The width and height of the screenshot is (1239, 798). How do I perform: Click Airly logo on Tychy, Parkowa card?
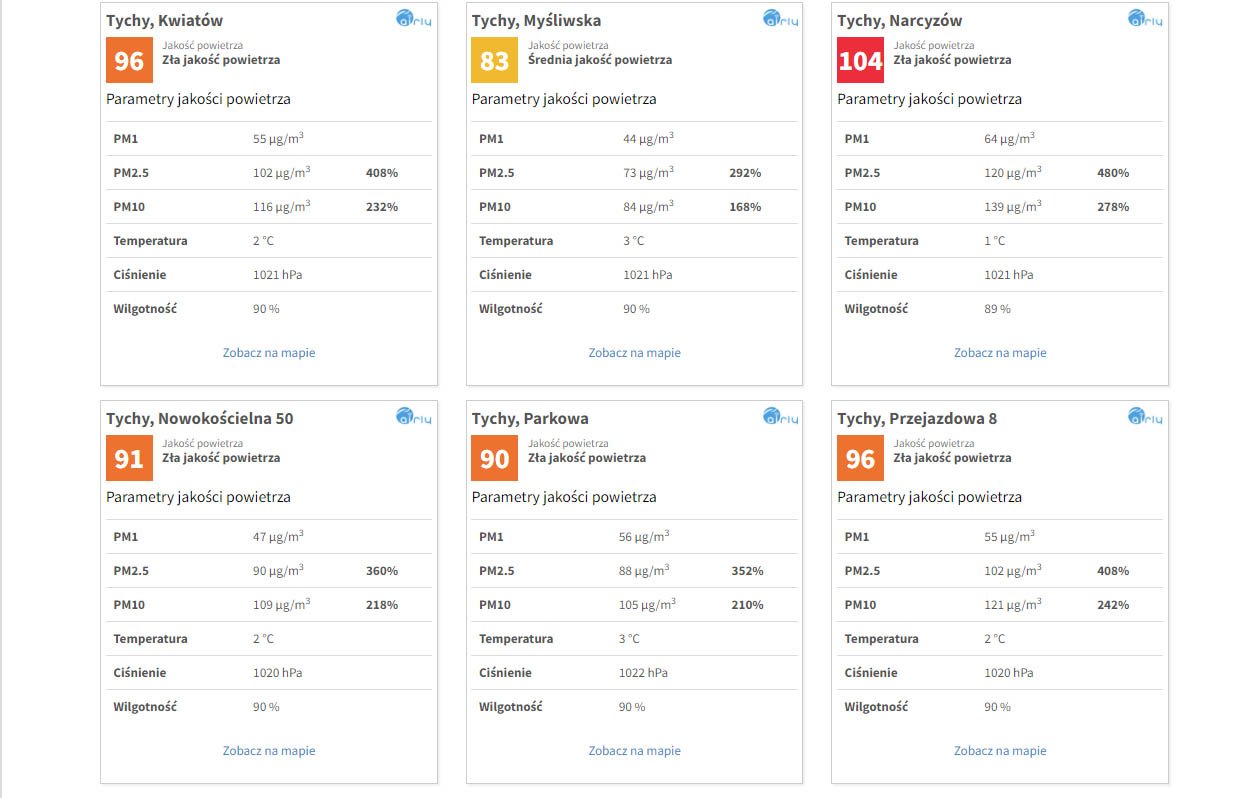coord(780,417)
